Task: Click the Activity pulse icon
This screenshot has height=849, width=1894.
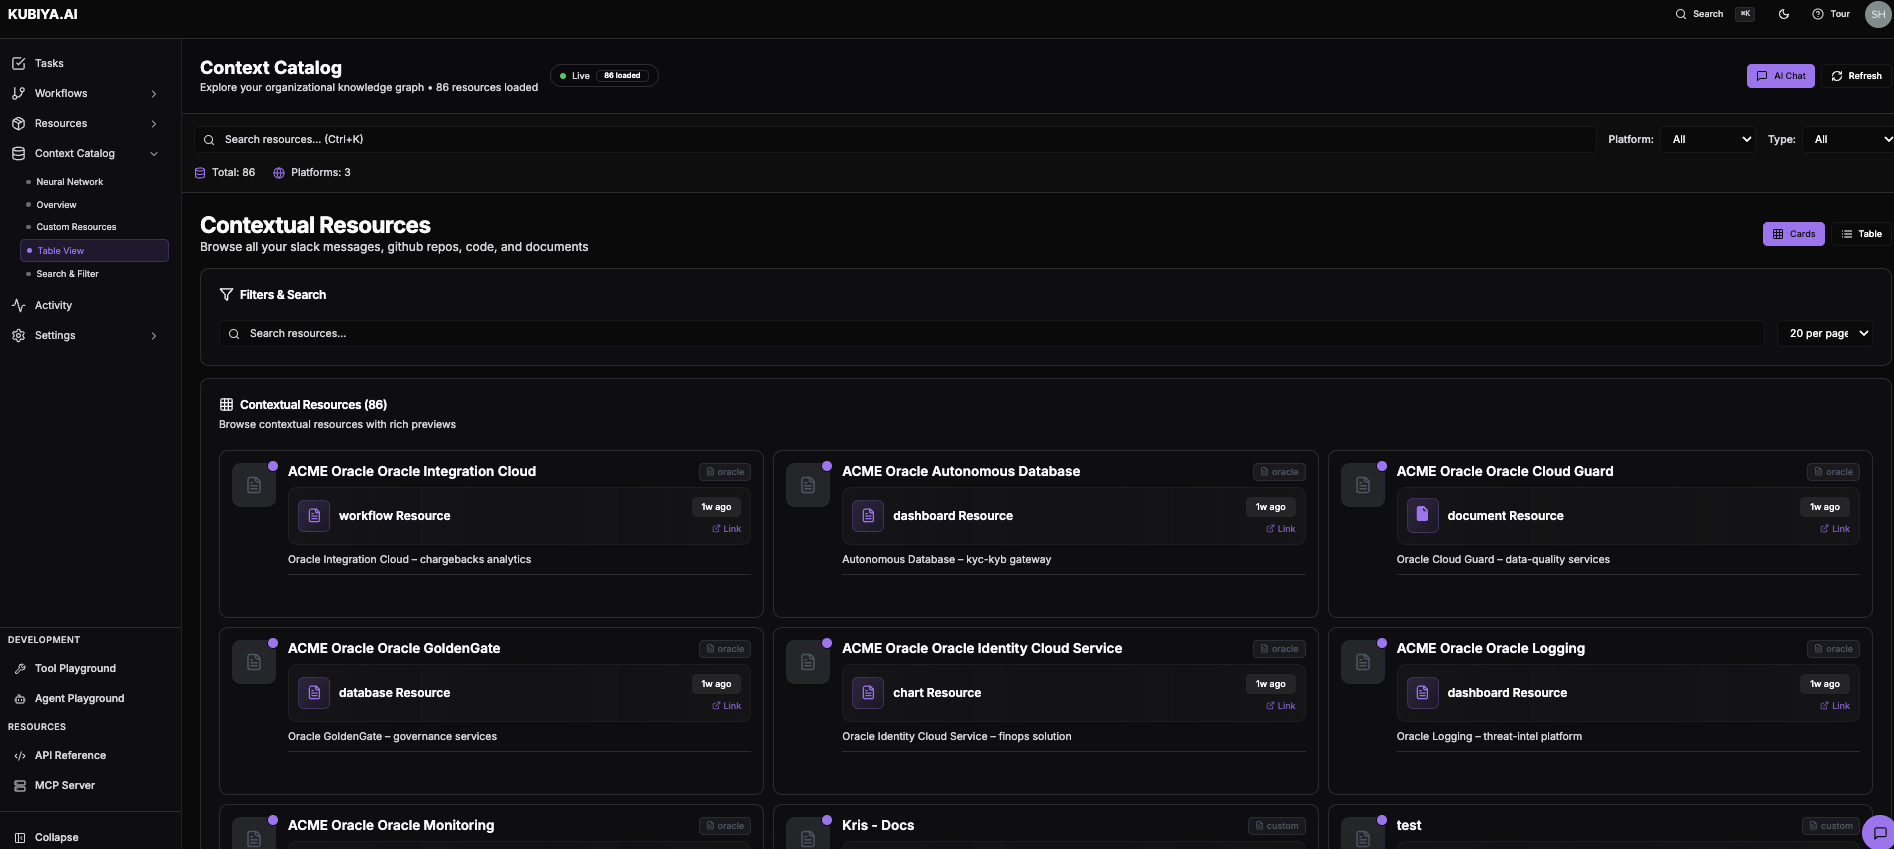Action: coord(18,305)
